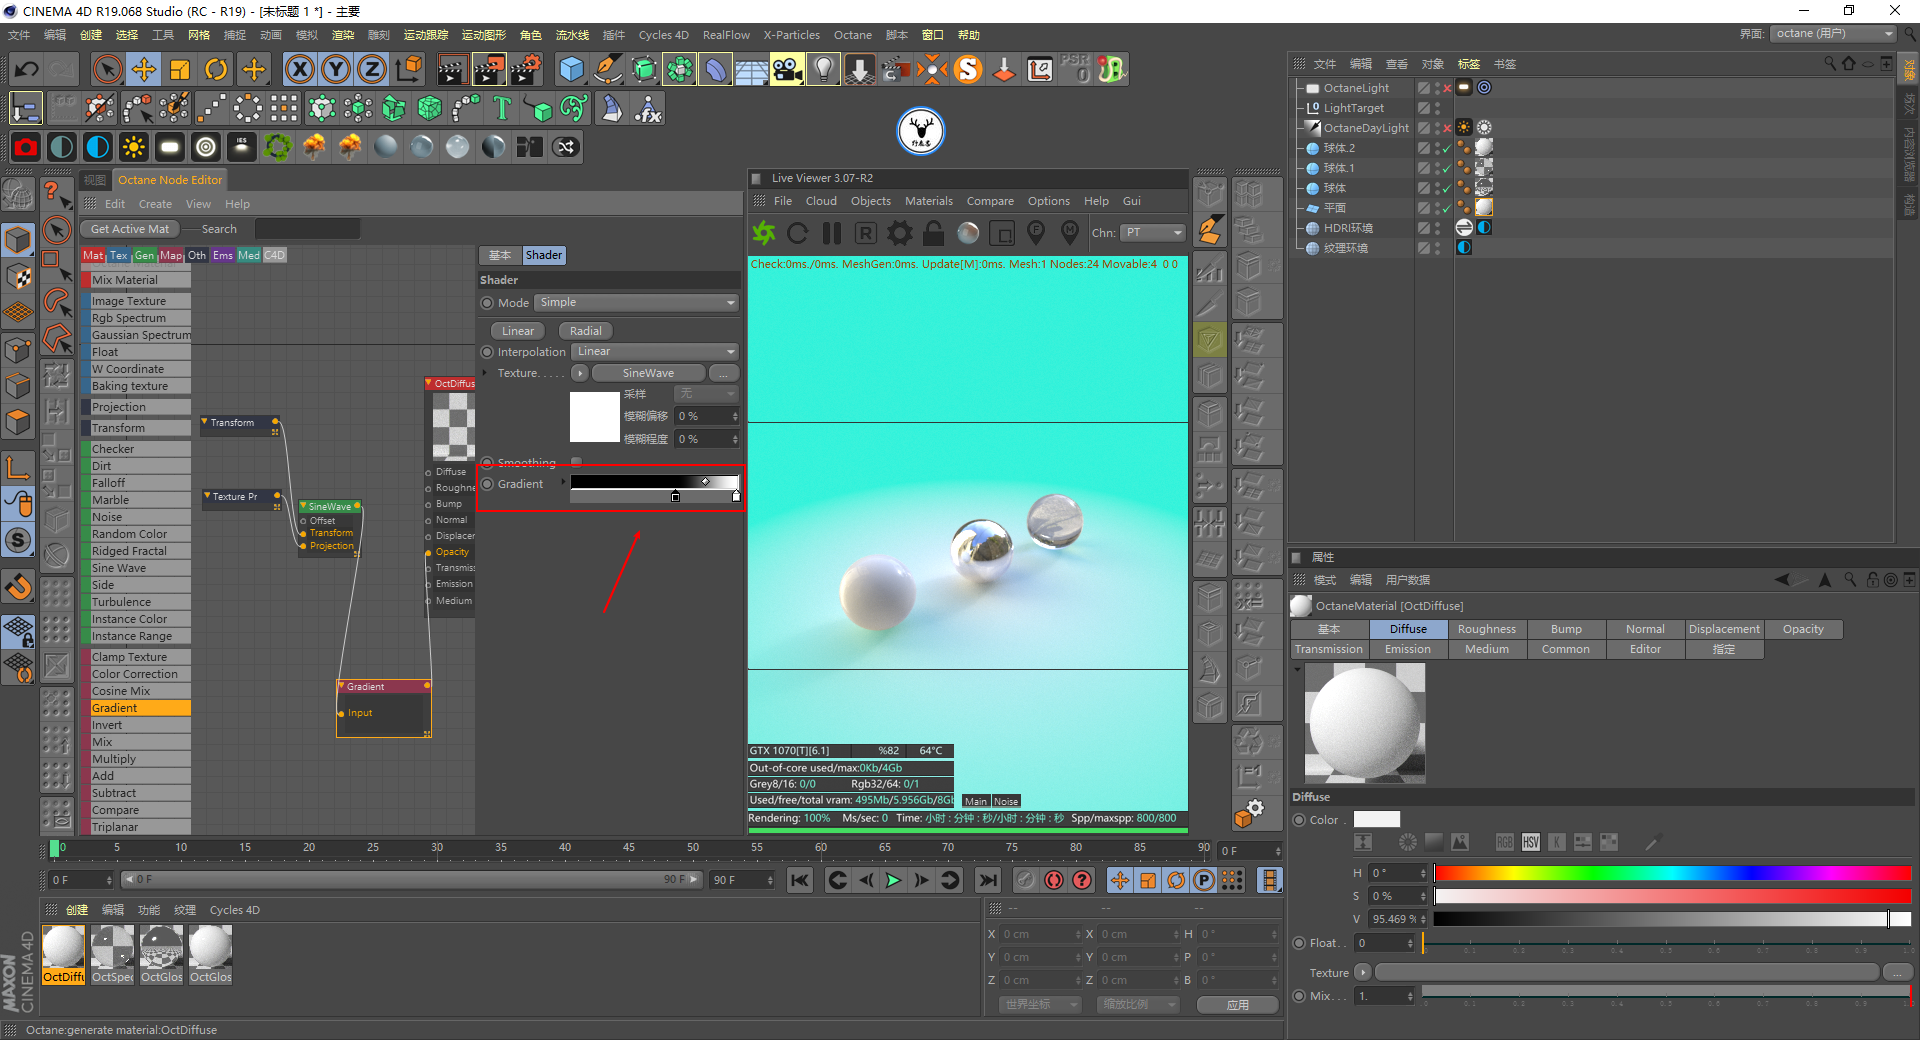Open Live Viewer Materials menu
The height and width of the screenshot is (1040, 1920).
click(929, 201)
